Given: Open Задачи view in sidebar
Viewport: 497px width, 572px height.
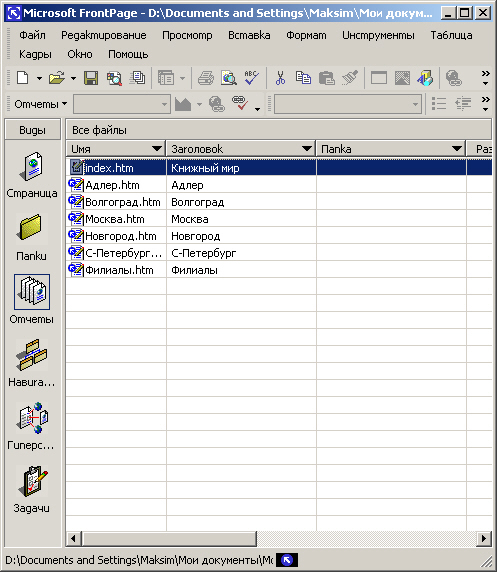Looking at the screenshot, I should 32,489.
